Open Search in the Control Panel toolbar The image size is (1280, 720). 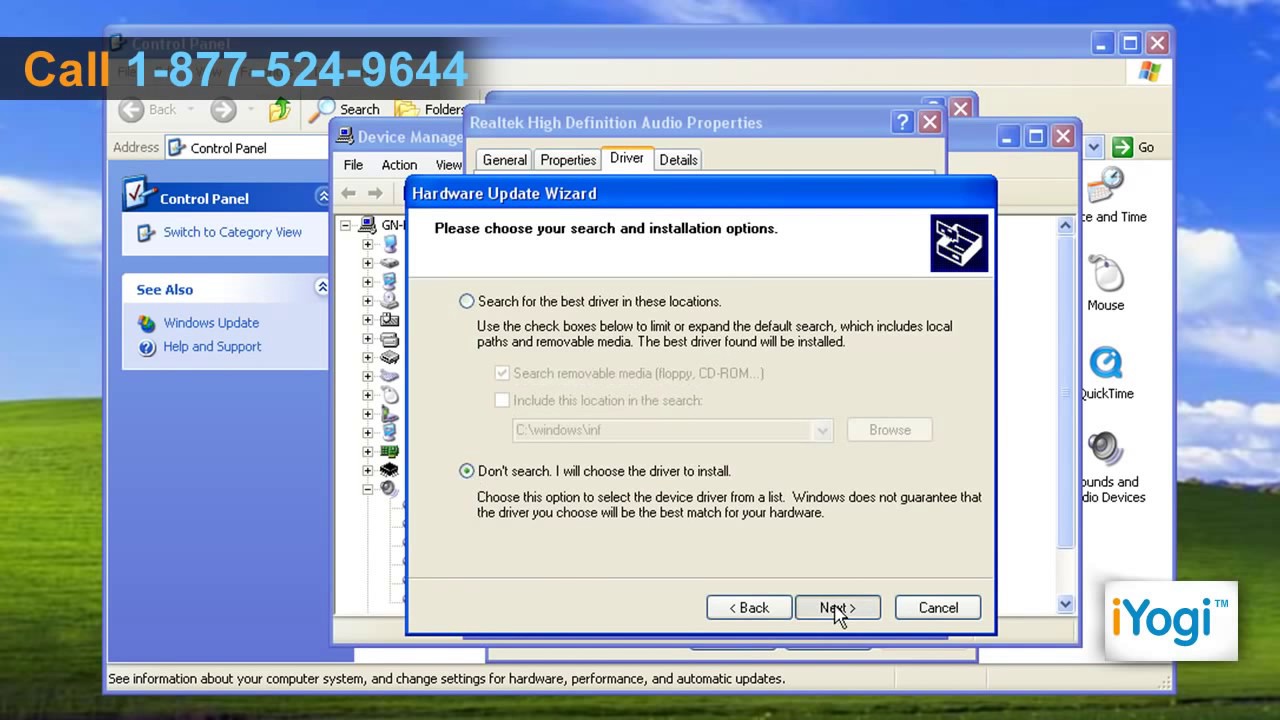click(x=345, y=109)
